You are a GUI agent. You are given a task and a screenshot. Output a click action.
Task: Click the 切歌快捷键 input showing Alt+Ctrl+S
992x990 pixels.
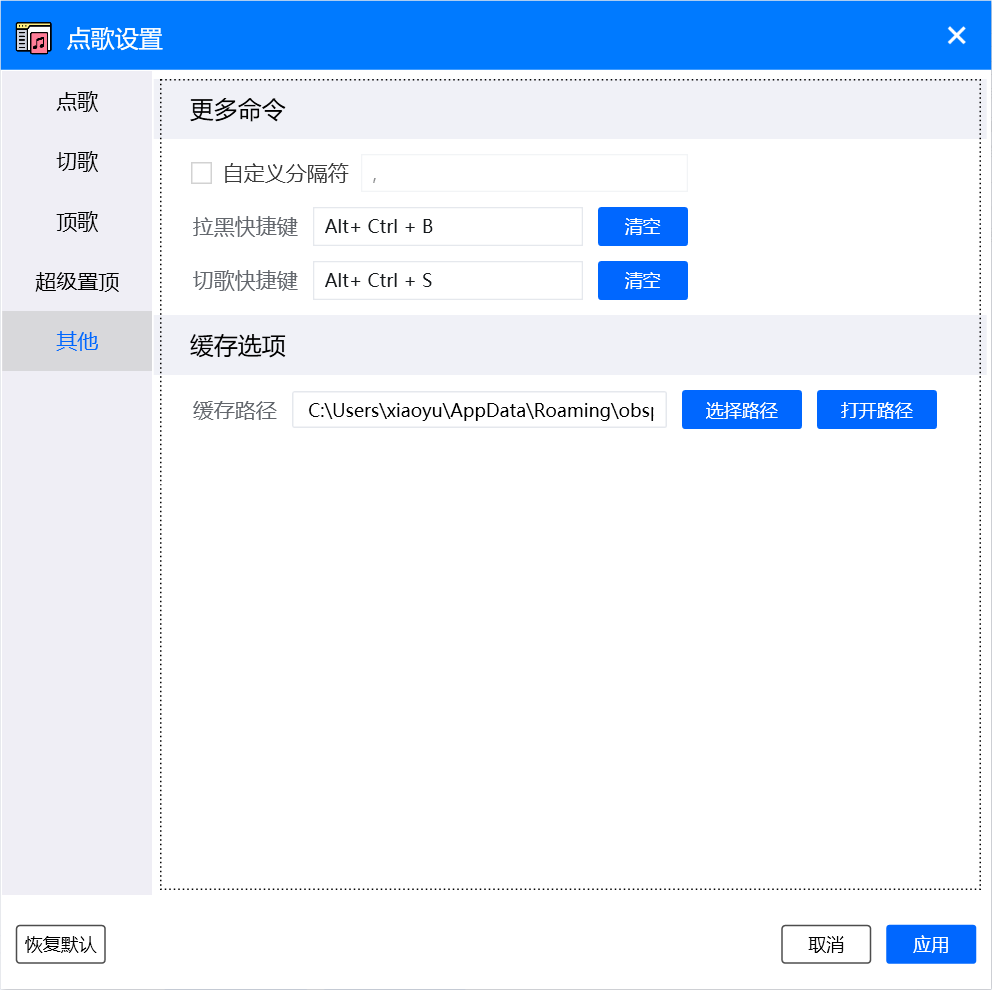[447, 280]
